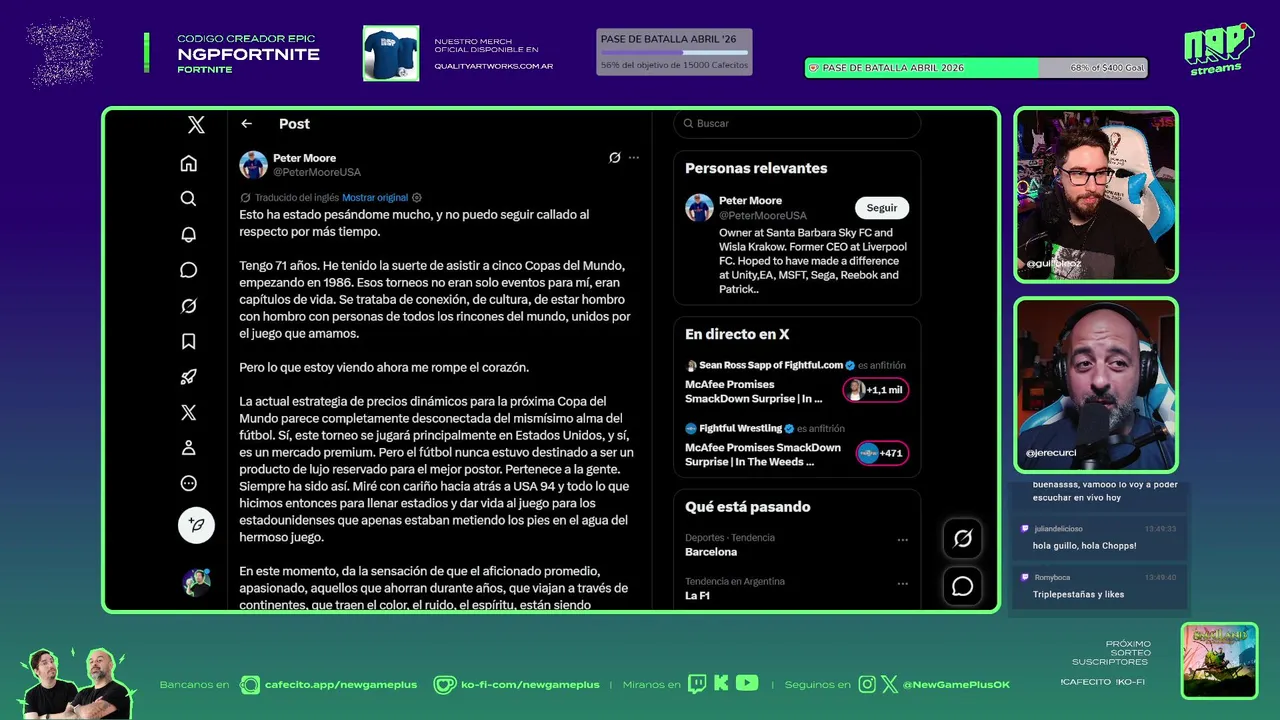1280x720 pixels.
Task: Click the +1,1 mil listeners badge
Action: [876, 390]
